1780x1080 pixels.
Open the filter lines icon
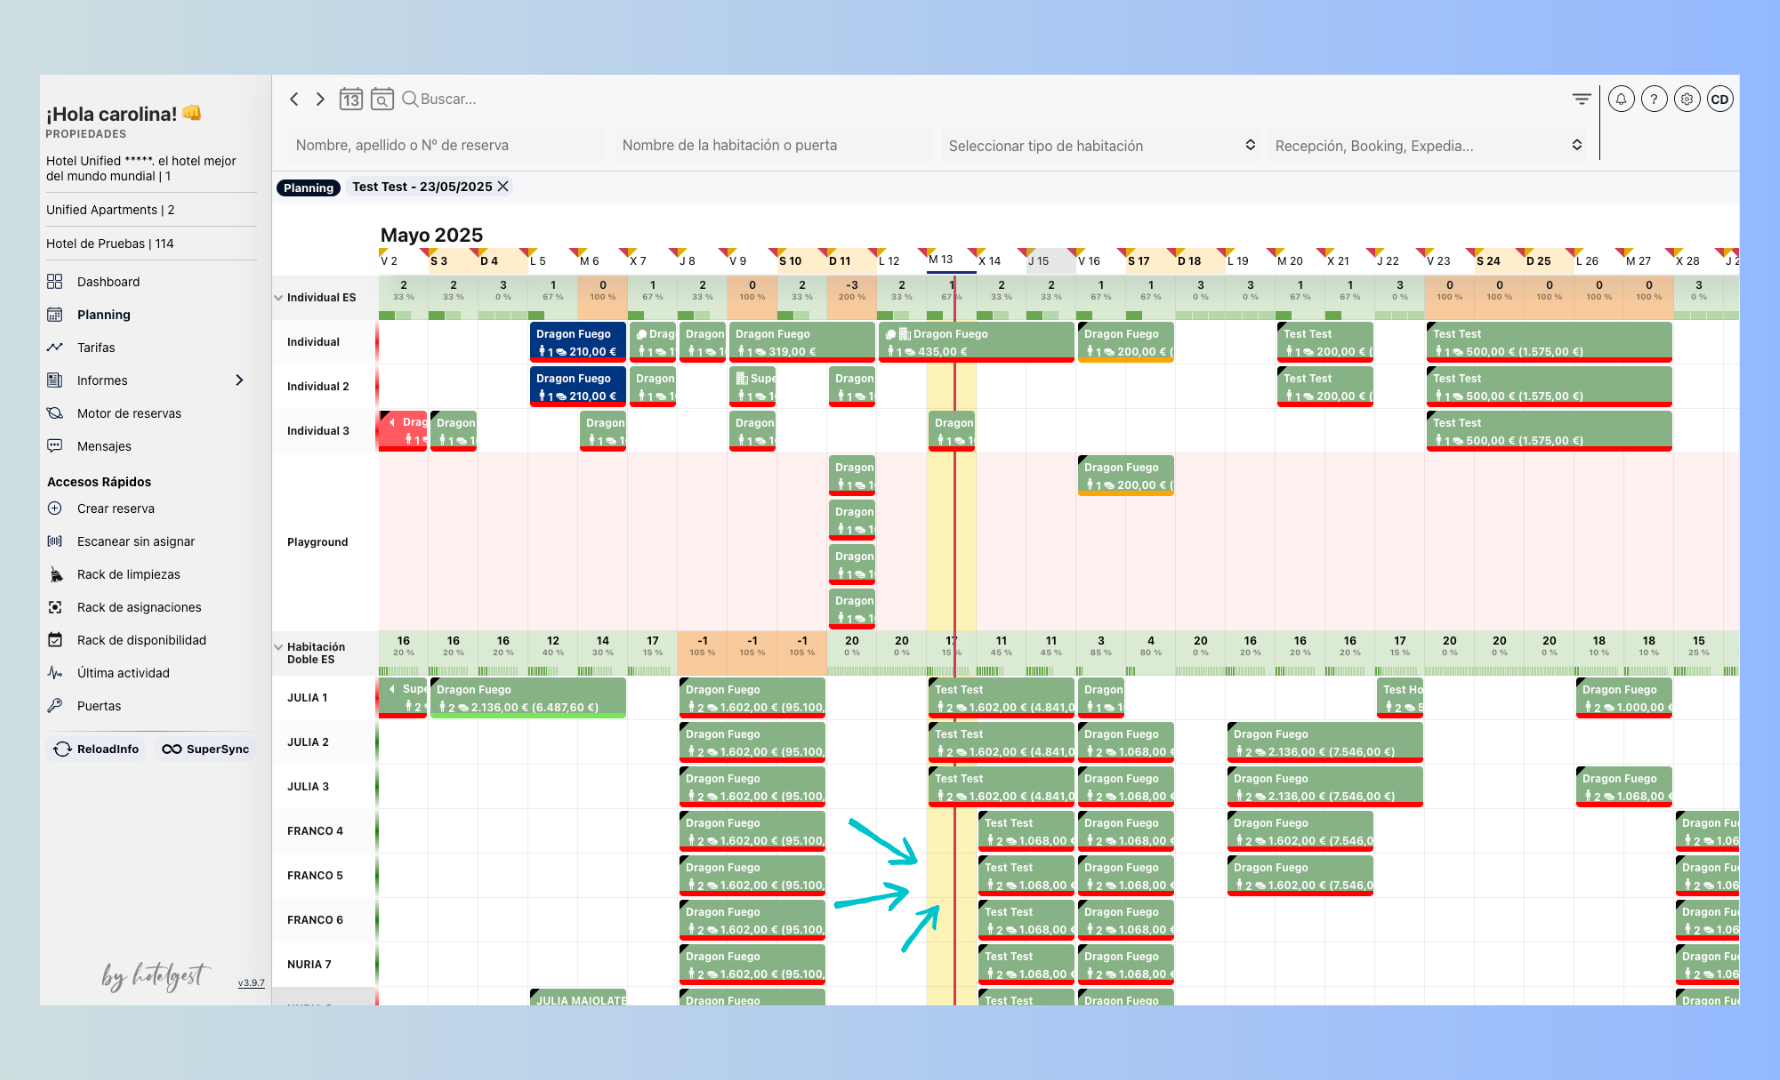tap(1581, 99)
